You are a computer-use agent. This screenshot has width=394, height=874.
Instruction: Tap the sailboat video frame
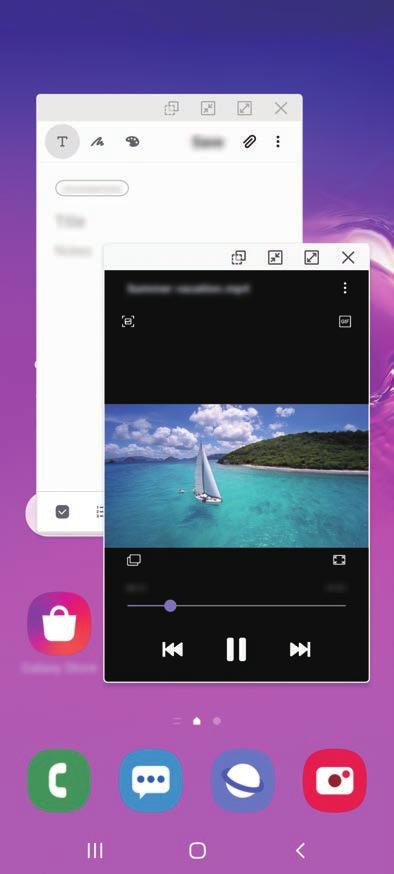click(237, 475)
